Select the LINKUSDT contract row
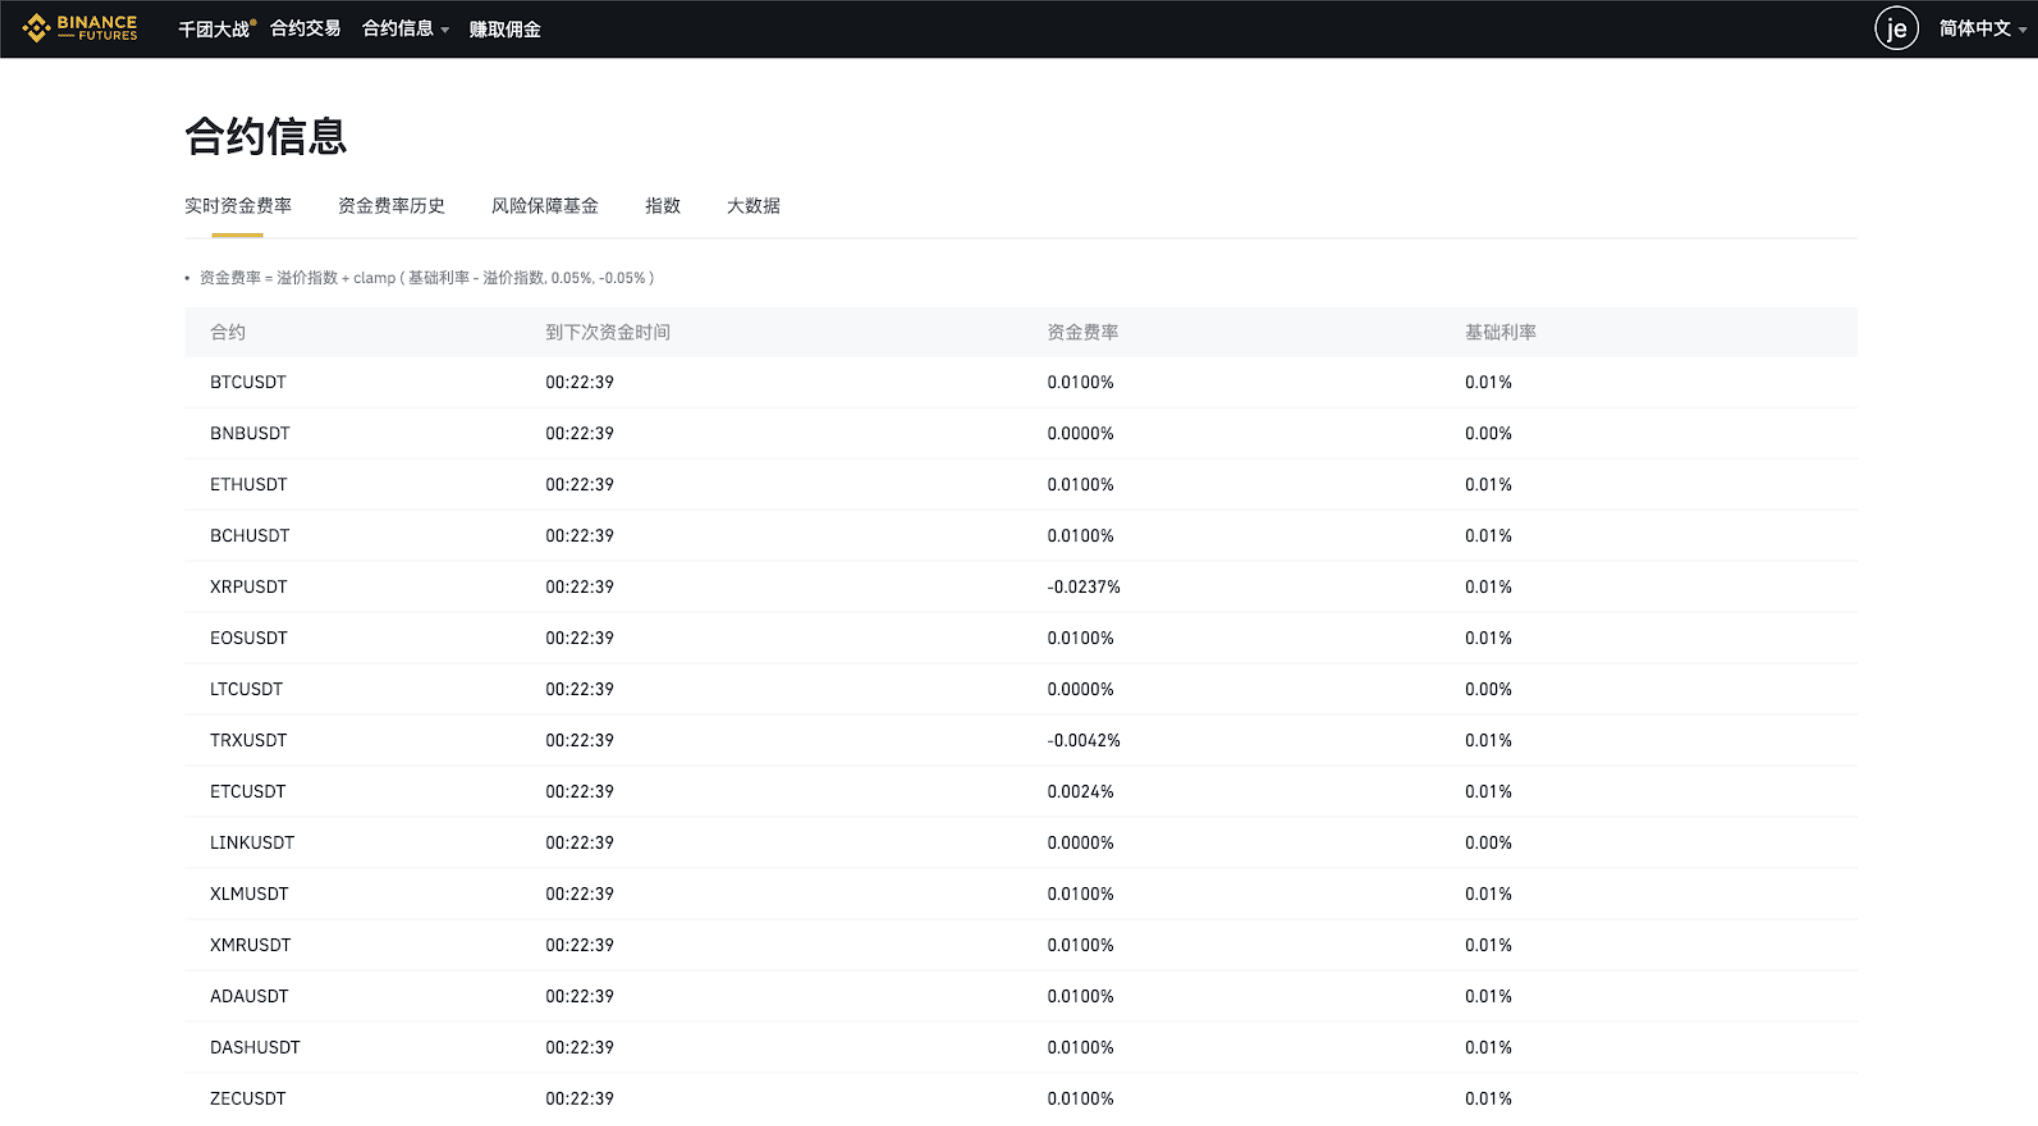The height and width of the screenshot is (1126, 2038). [252, 842]
